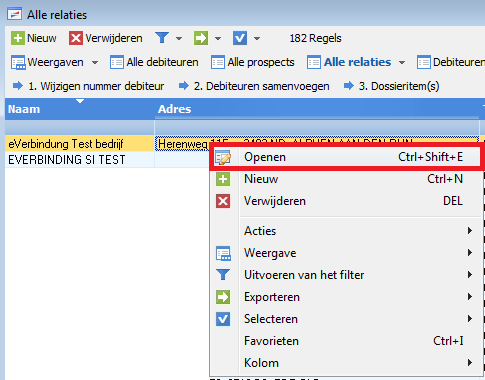The width and height of the screenshot is (485, 380).
Task: Click the red X icon in the context menu
Action: pyautogui.click(x=223, y=201)
